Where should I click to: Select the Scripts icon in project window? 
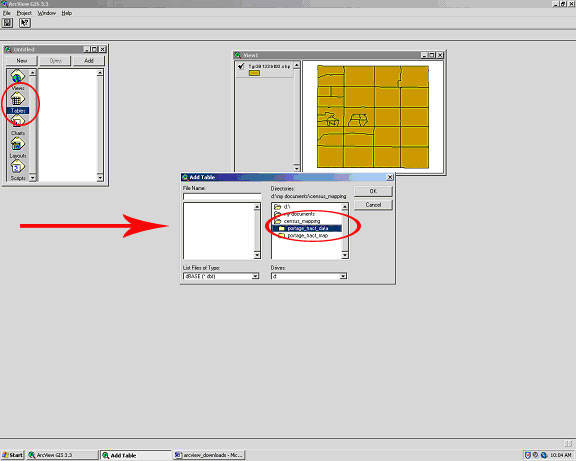pos(18,167)
